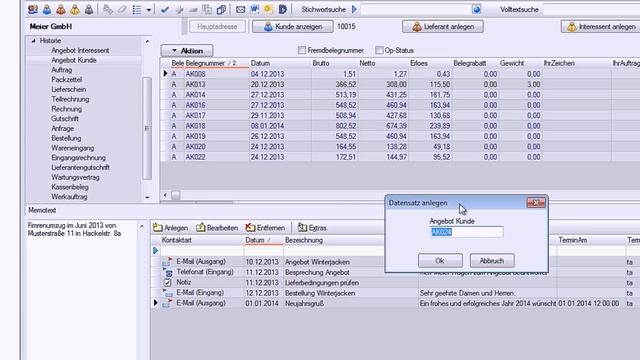Select row AK018 in the table
Viewport: 640px width, 360px height.
[400, 126]
